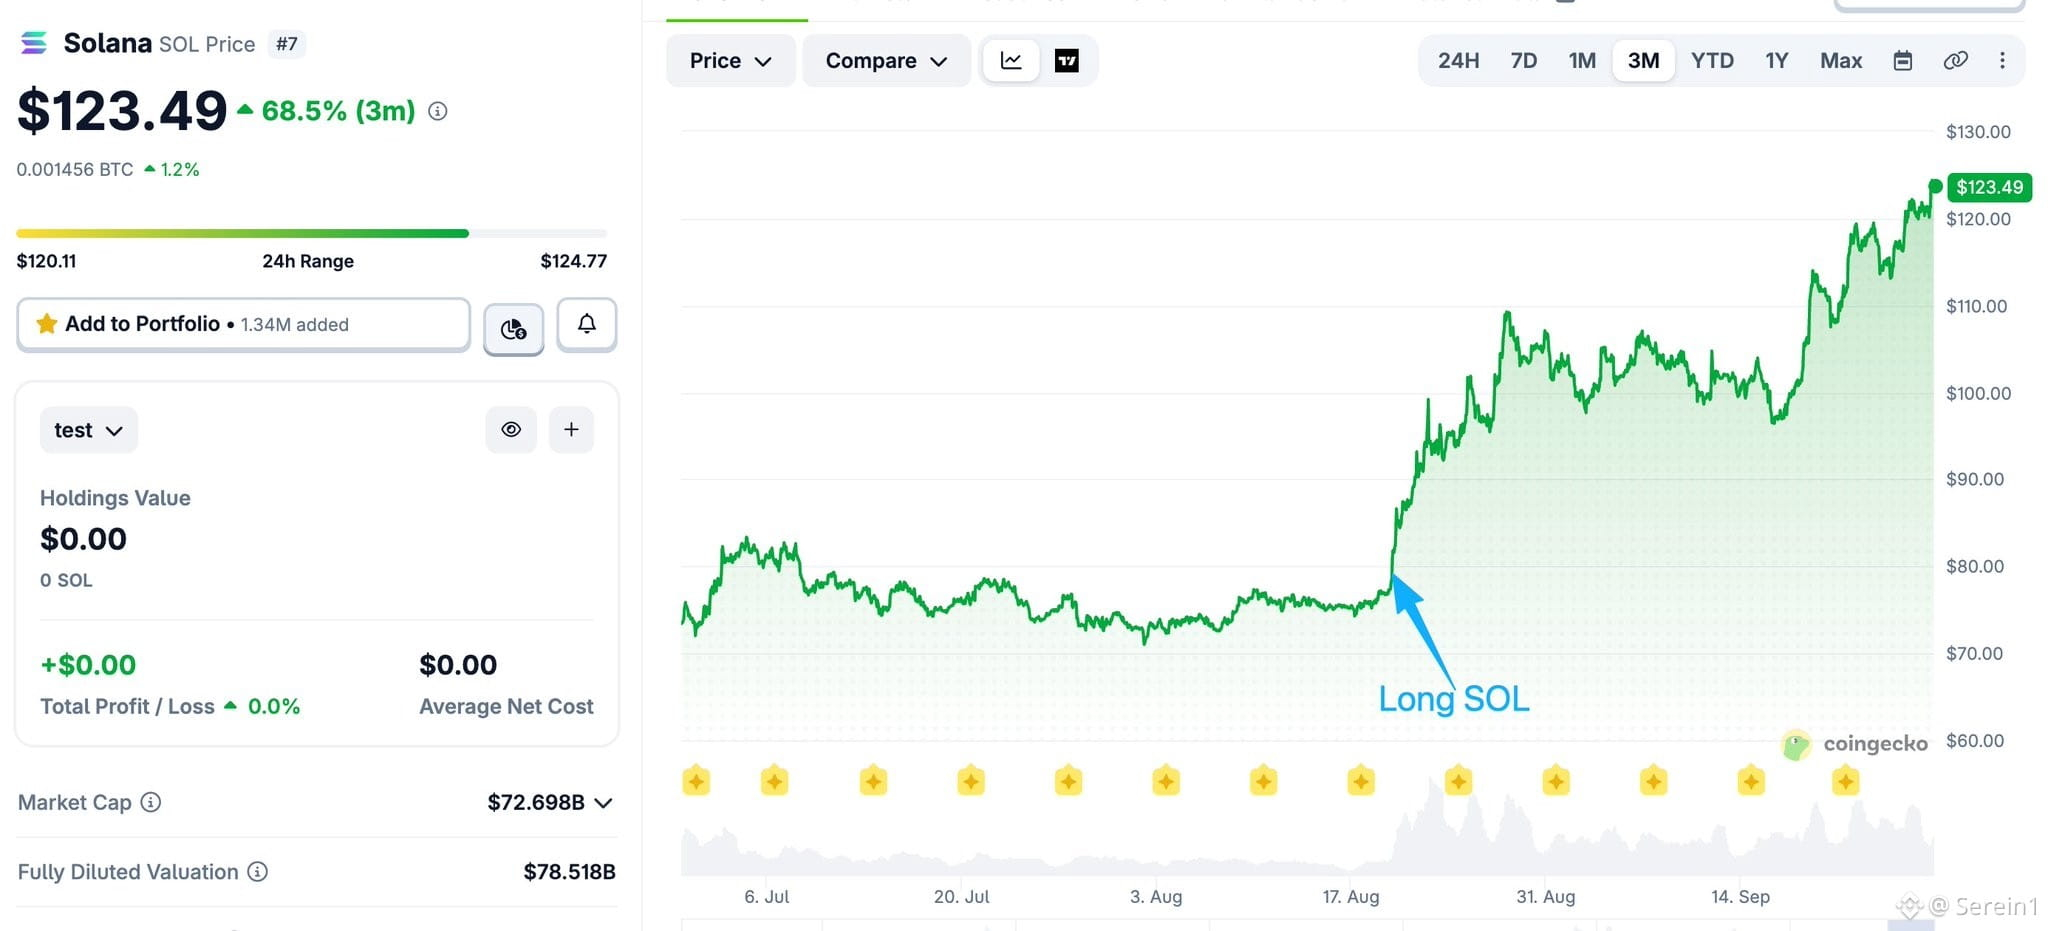Copy chart link via chain icon

1956,61
